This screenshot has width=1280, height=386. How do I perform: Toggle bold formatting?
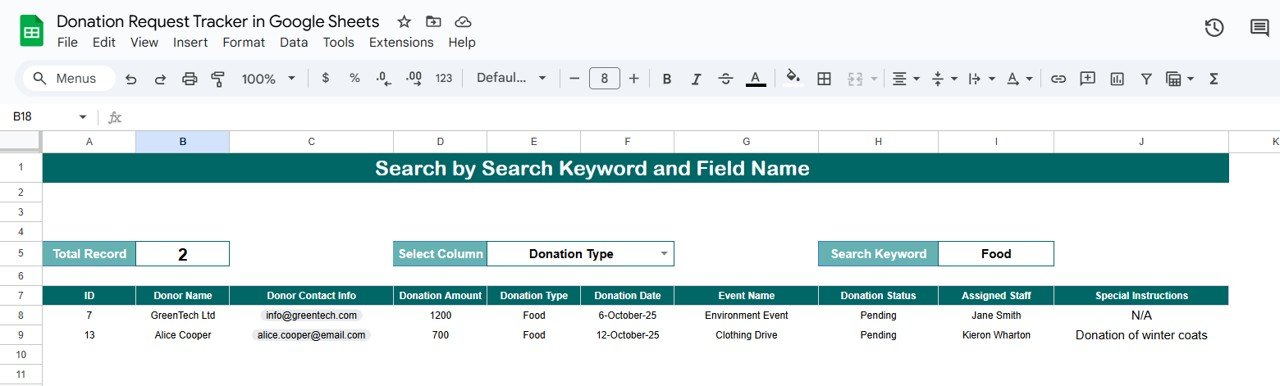click(x=667, y=78)
